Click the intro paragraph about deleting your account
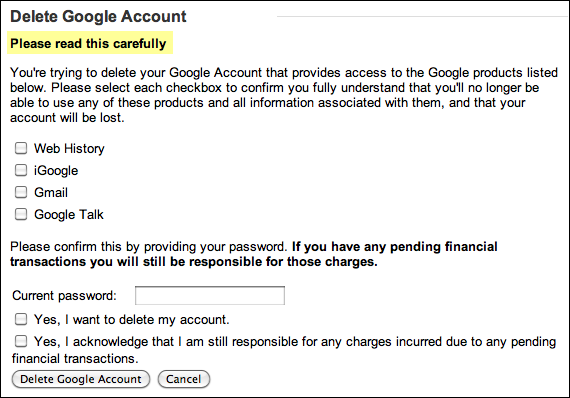Screen dimensions: 570x398 point(284,95)
